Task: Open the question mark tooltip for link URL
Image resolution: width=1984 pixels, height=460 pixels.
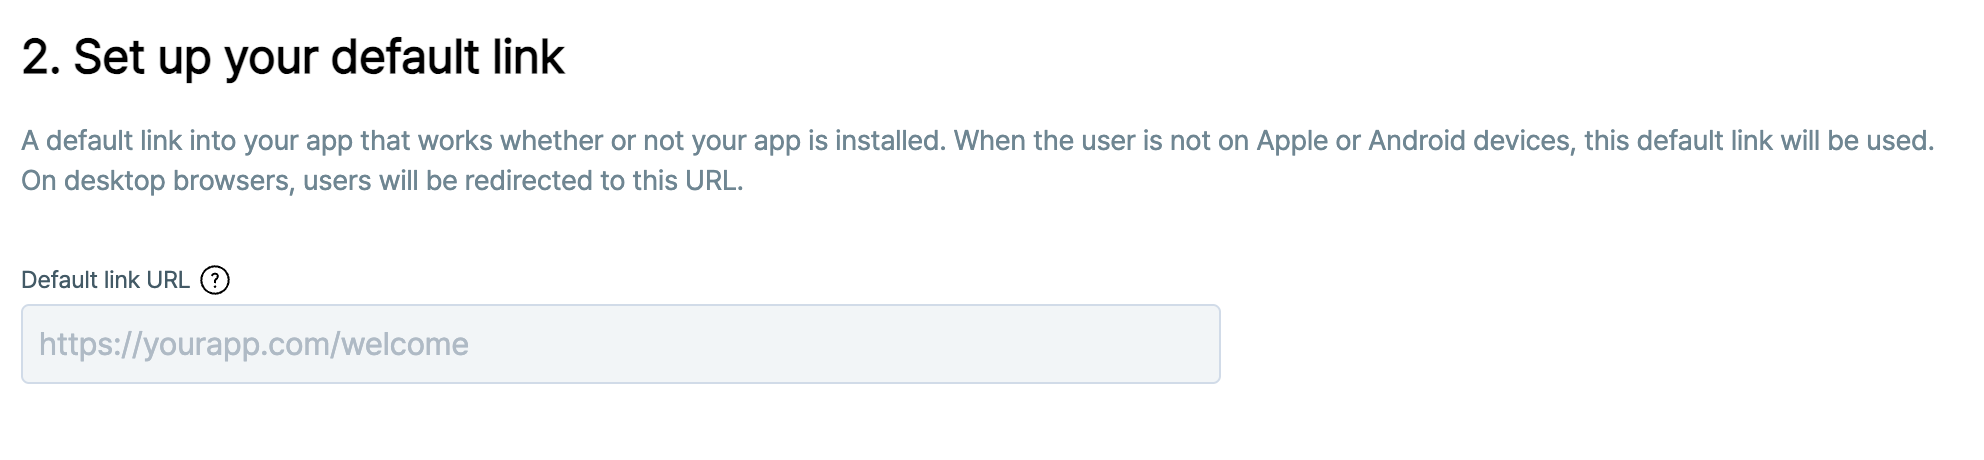Action: coord(215,280)
